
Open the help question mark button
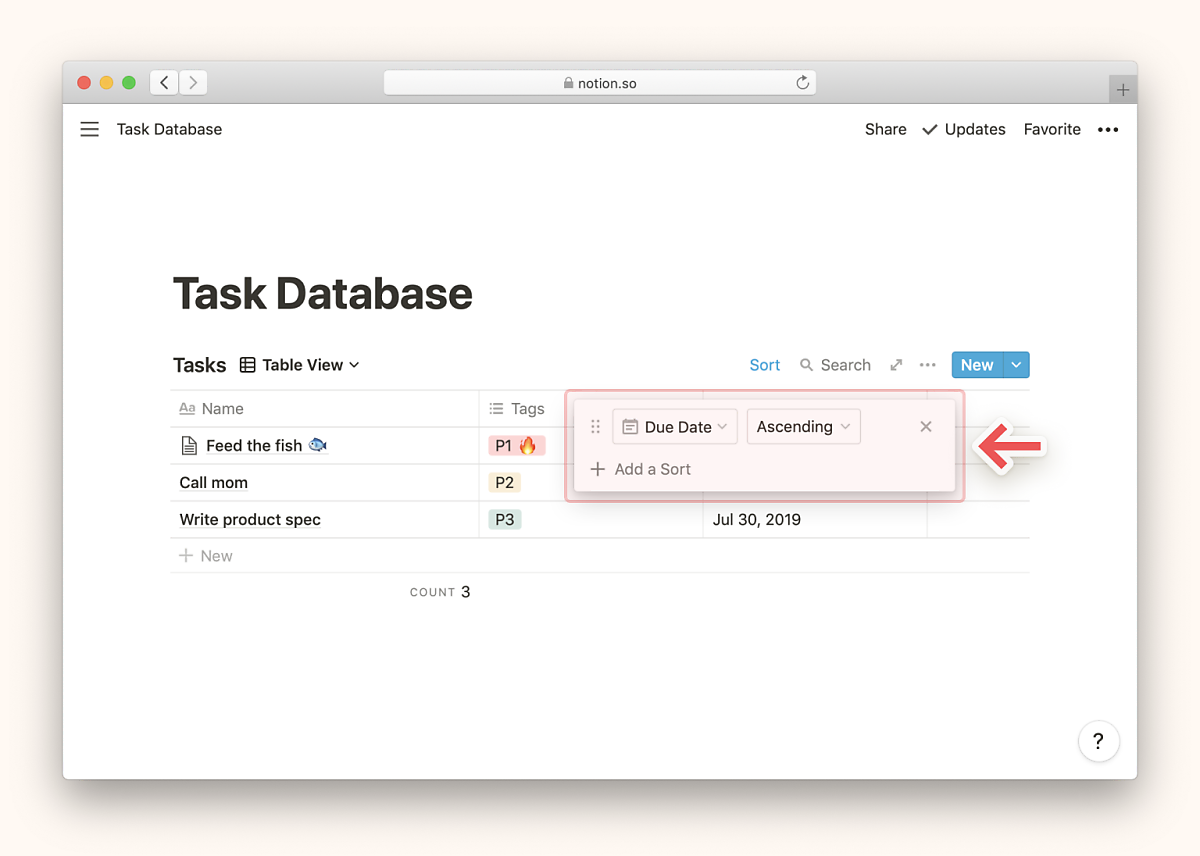coord(1098,741)
